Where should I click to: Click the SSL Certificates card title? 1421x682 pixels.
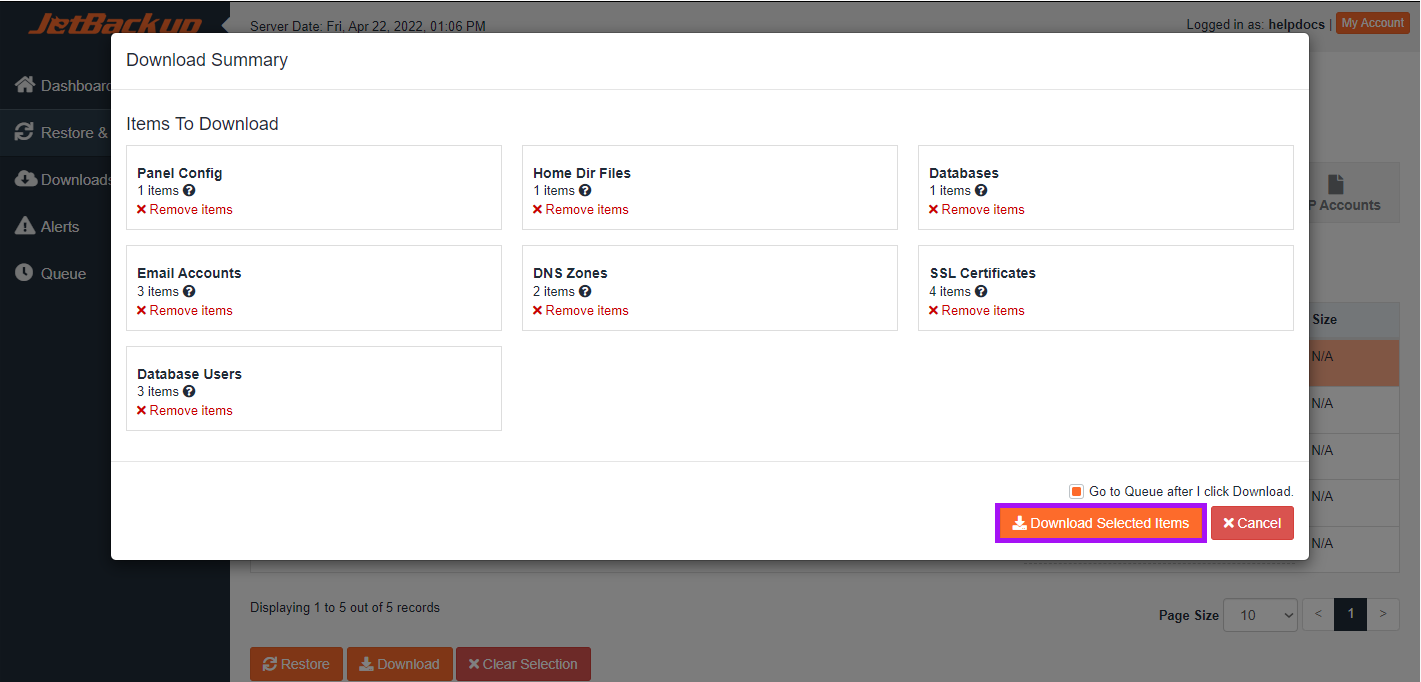(x=982, y=273)
